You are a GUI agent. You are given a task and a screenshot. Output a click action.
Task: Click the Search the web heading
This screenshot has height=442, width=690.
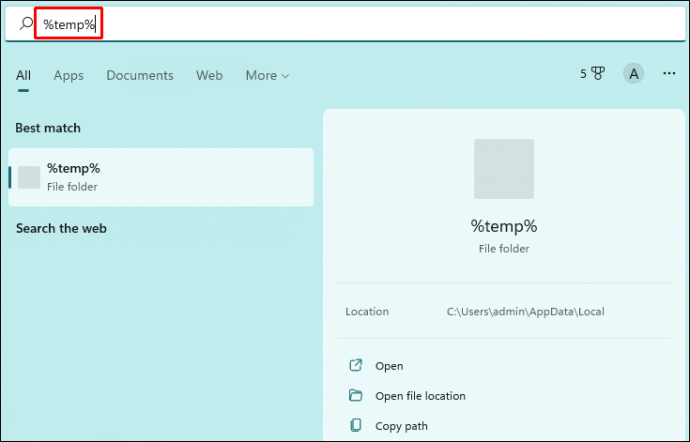point(61,228)
